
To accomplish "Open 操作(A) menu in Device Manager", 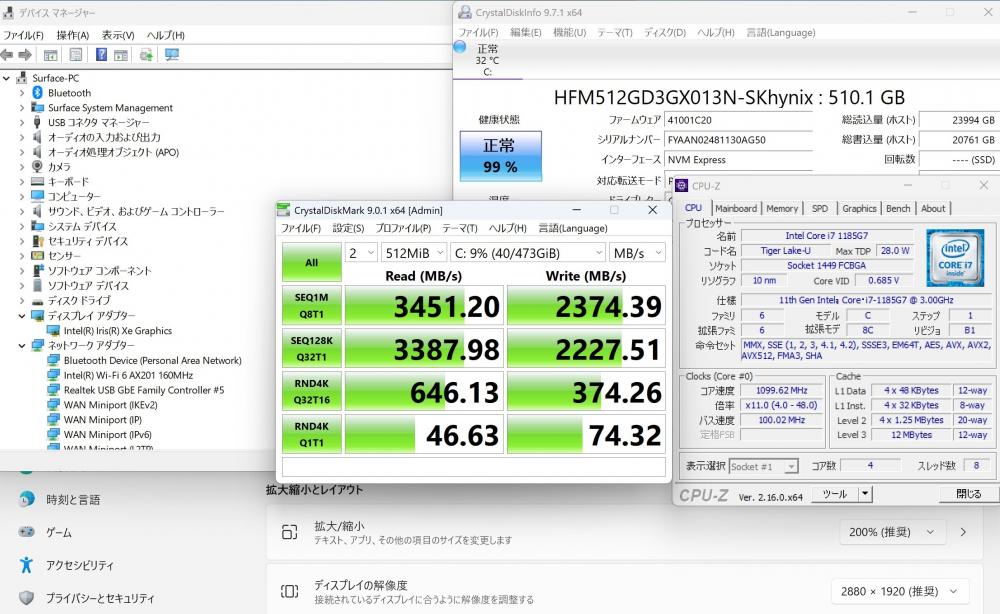I will (x=73, y=35).
